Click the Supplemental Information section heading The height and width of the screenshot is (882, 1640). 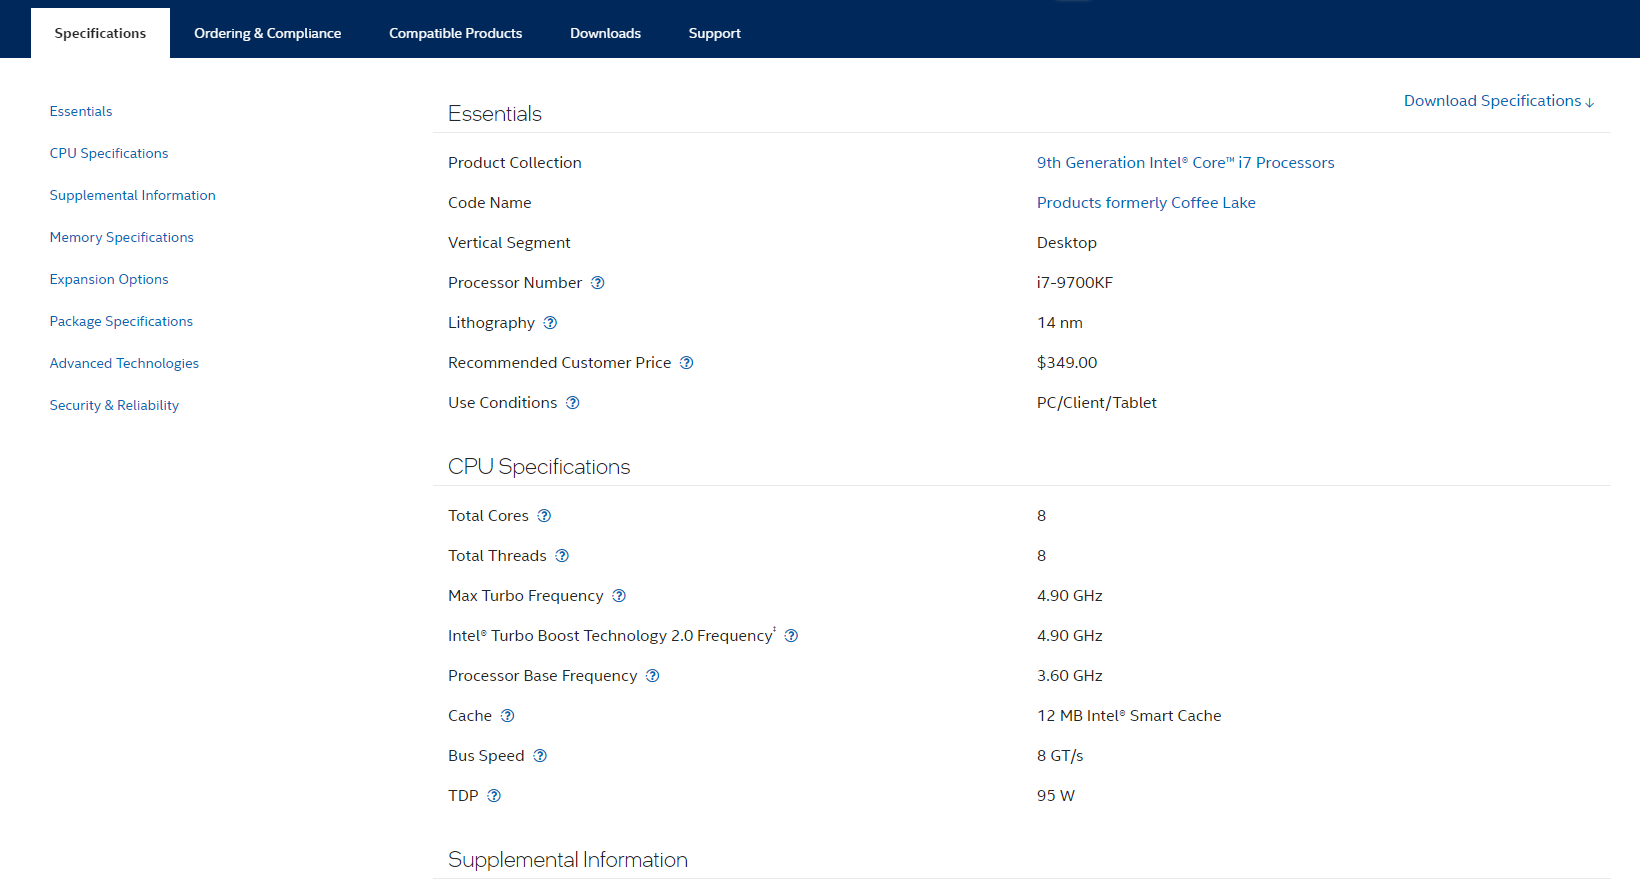568,860
